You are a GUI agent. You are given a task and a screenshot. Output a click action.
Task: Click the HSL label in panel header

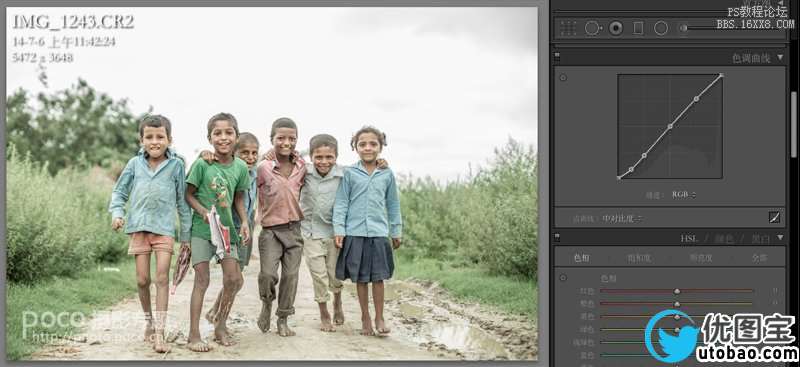[x=688, y=238]
